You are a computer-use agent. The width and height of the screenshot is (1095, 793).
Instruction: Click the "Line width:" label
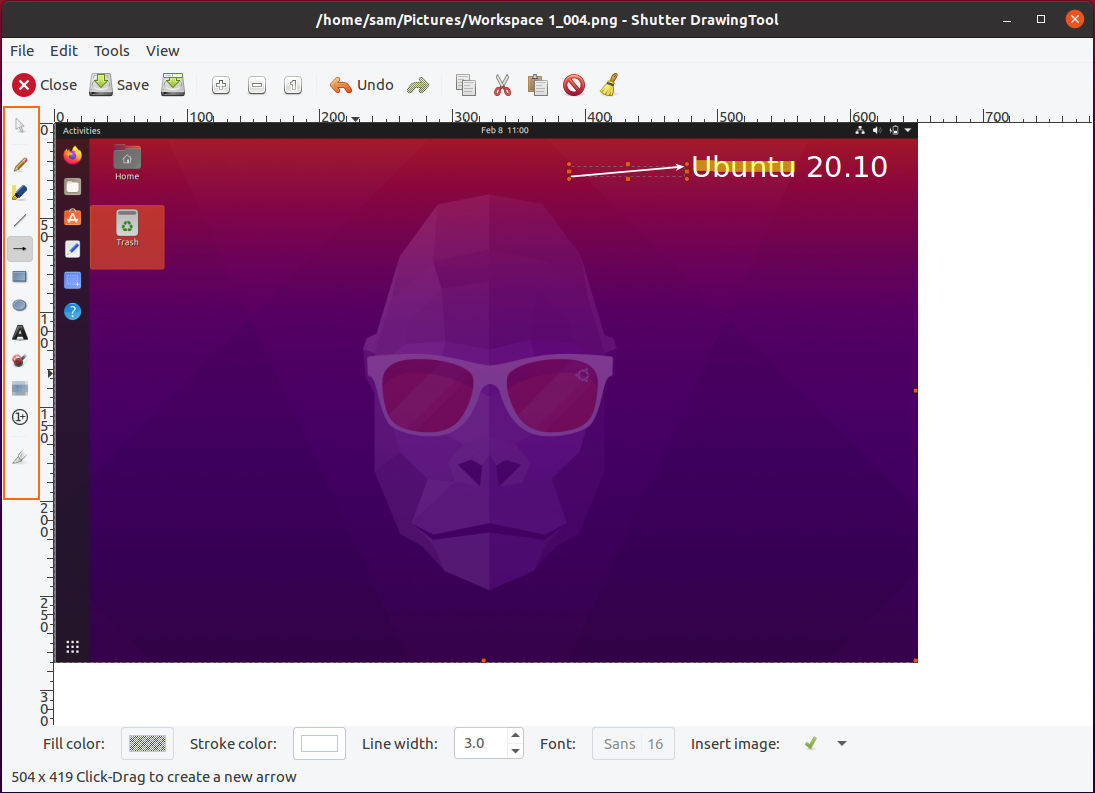(399, 744)
